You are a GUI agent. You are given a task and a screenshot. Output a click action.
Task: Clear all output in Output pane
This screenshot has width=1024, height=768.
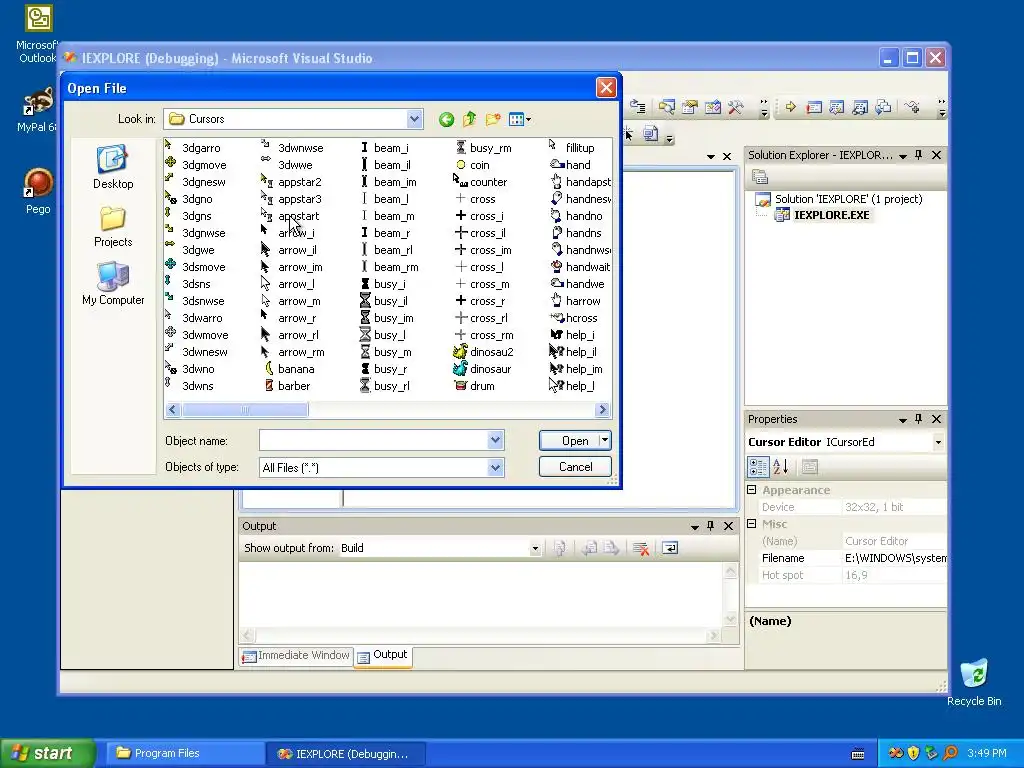pos(641,549)
